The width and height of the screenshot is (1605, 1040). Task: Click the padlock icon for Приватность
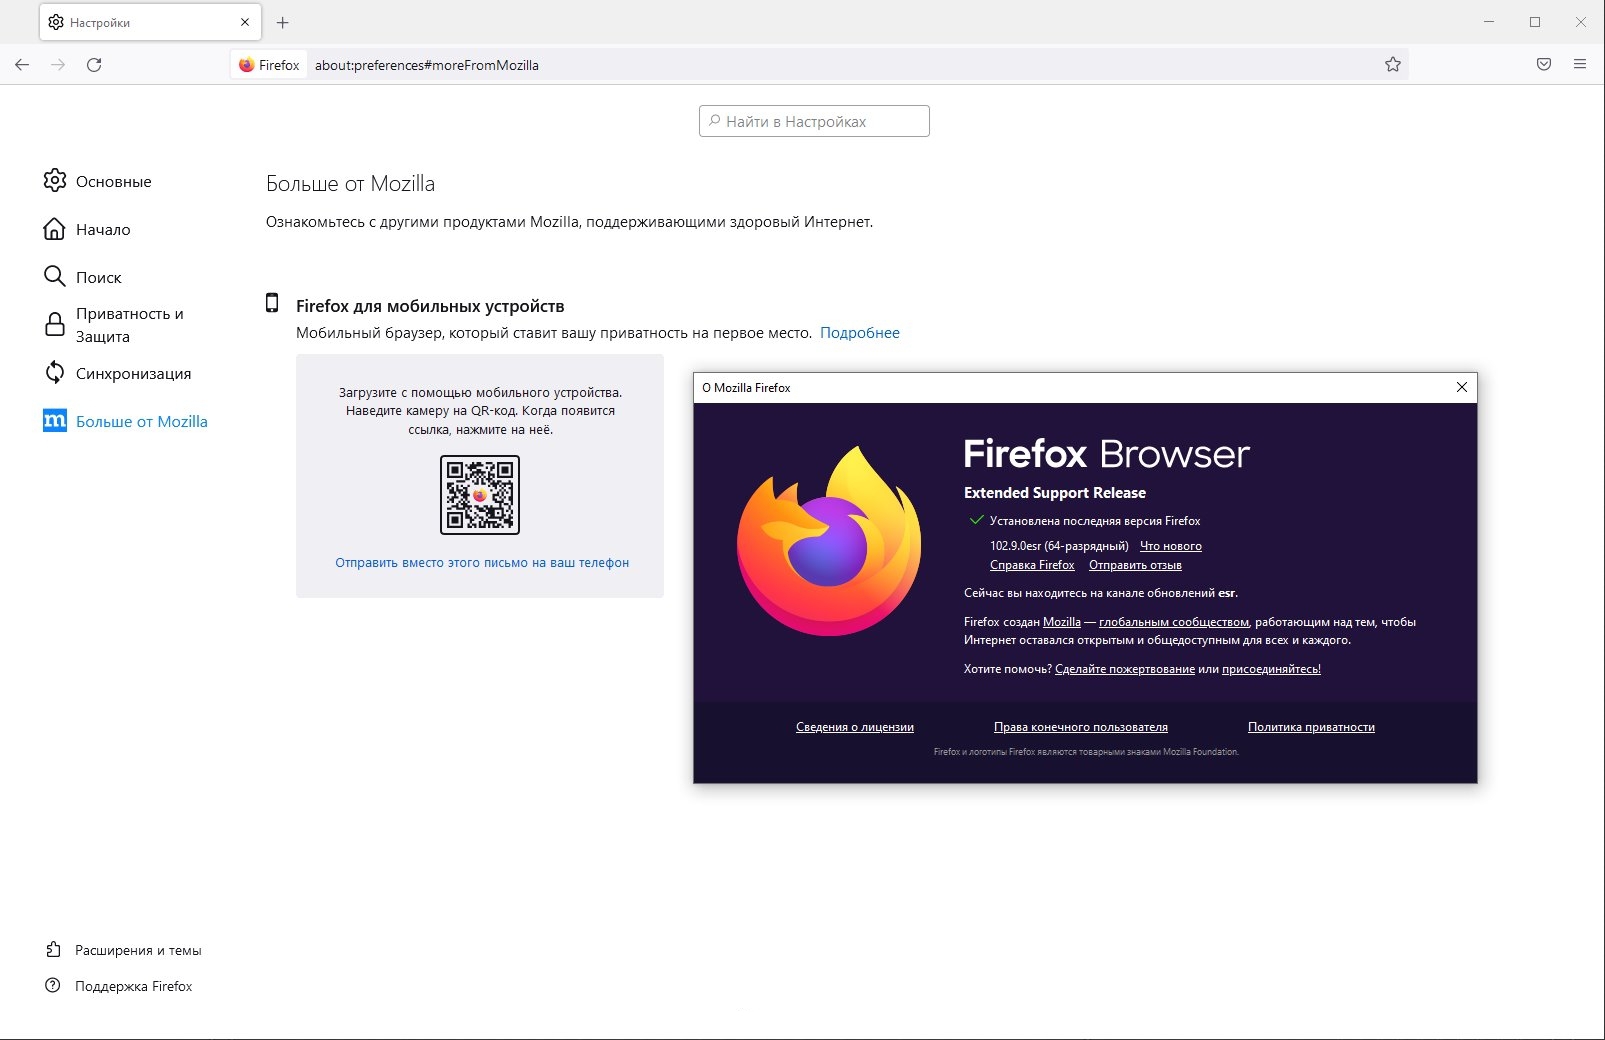pos(55,324)
